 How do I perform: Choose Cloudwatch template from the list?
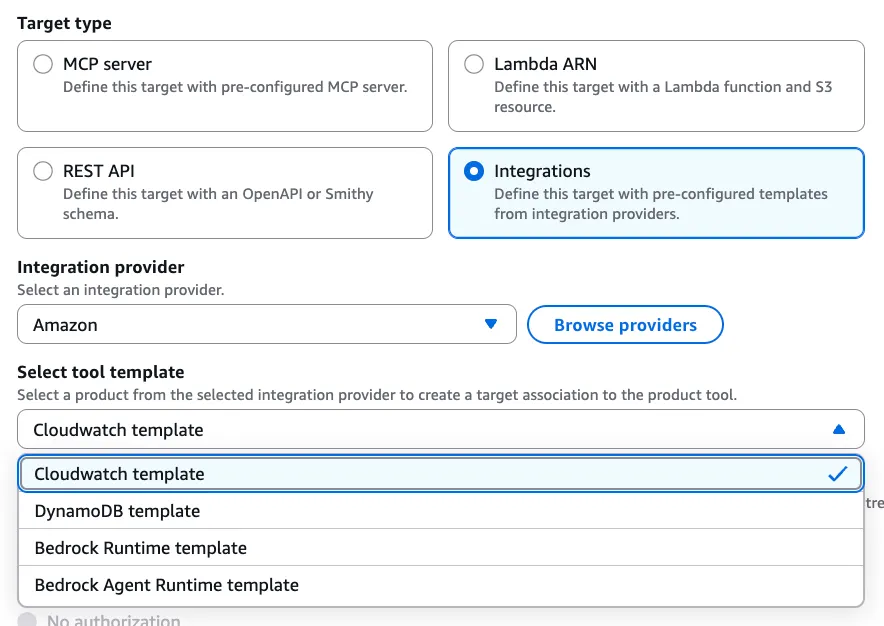tap(120, 474)
